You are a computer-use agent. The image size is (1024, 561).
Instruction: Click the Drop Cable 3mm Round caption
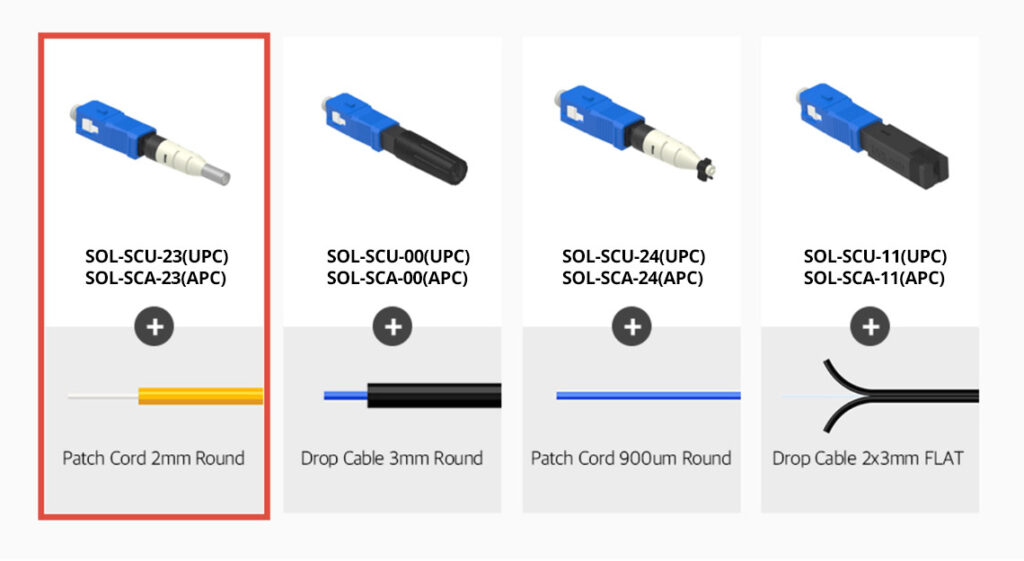point(392,459)
